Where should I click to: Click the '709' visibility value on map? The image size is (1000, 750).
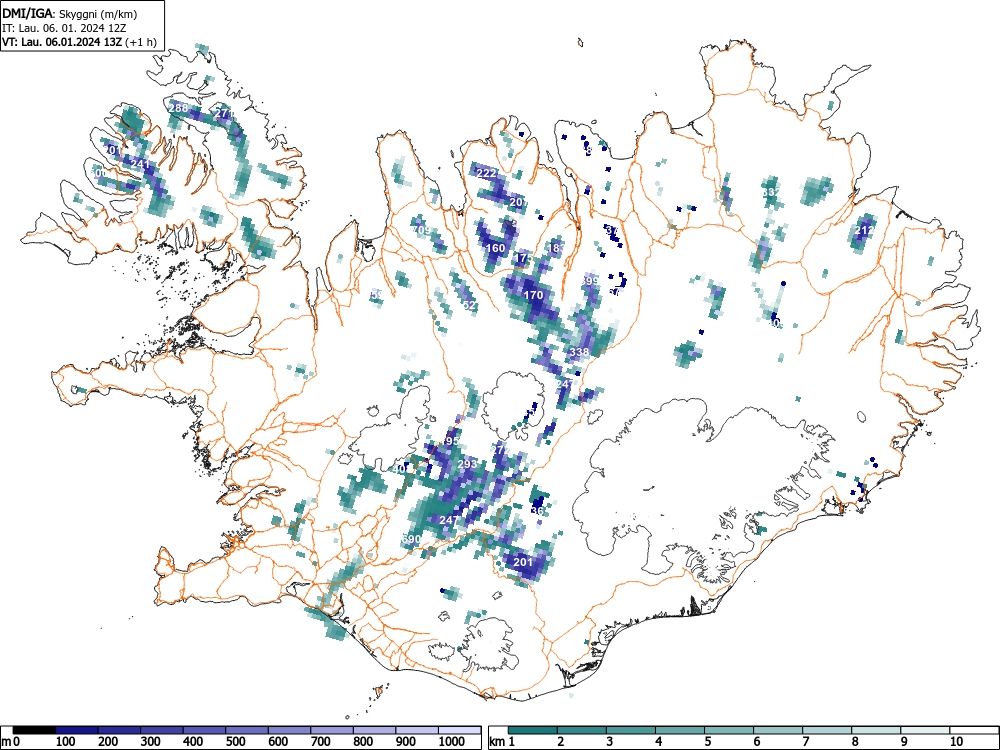pyautogui.click(x=421, y=230)
